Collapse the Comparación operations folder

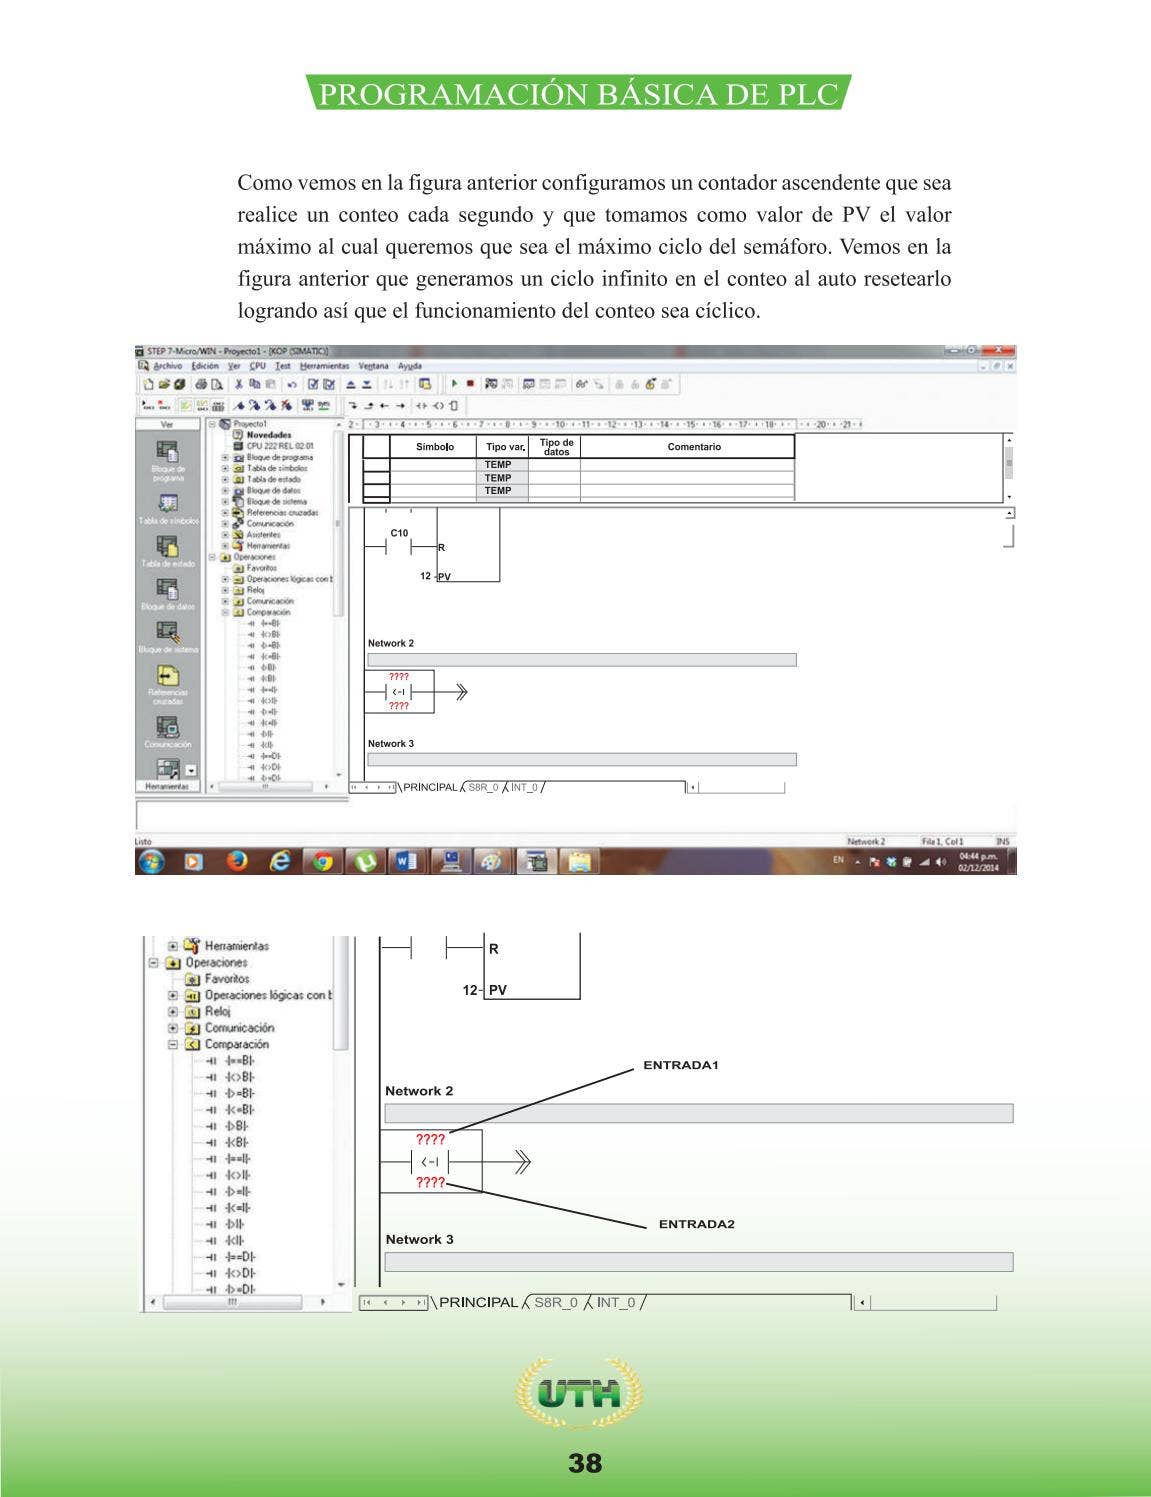tap(225, 613)
